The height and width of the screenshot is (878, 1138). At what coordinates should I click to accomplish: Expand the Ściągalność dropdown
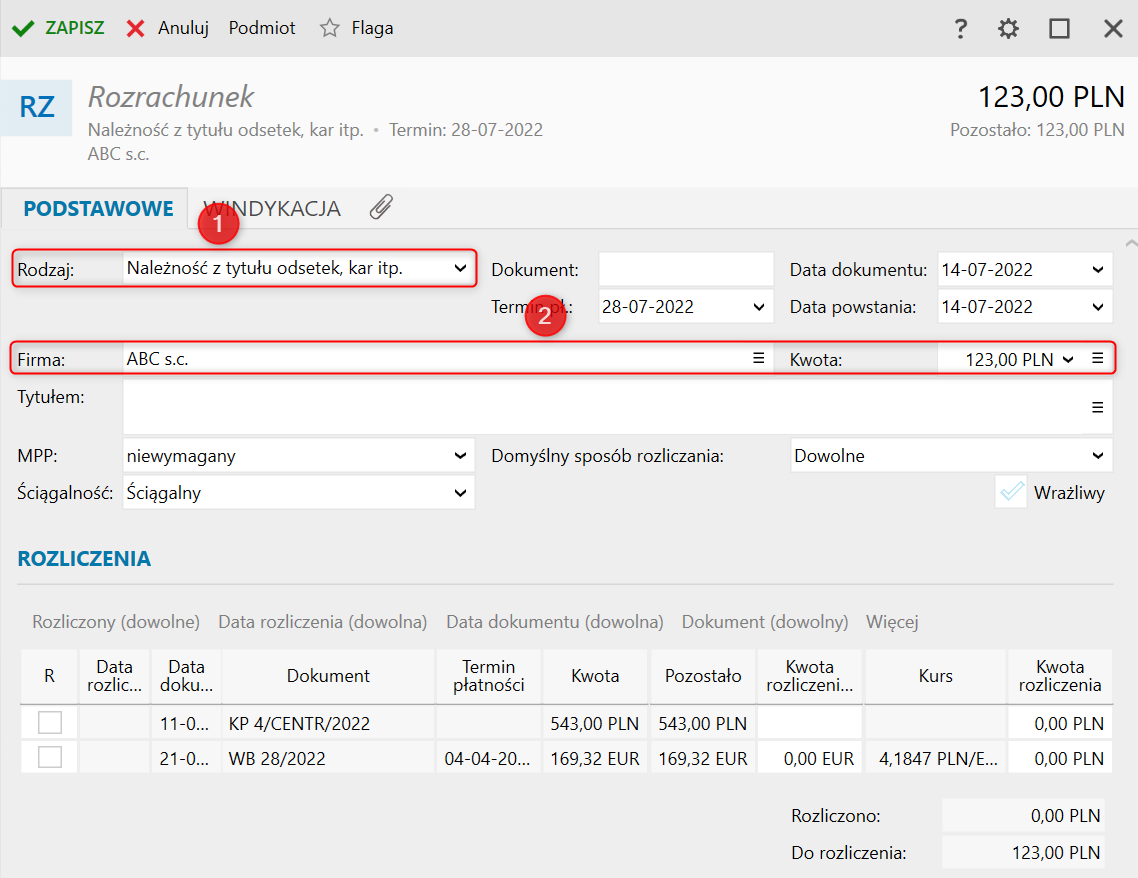460,493
